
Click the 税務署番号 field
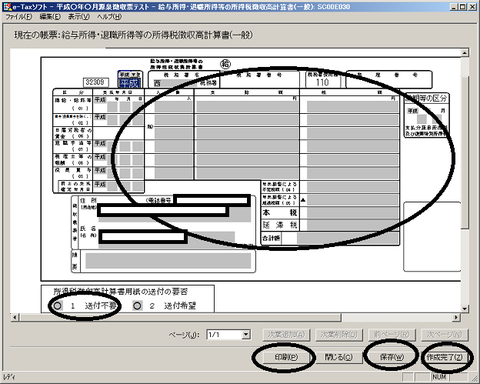pos(259,83)
